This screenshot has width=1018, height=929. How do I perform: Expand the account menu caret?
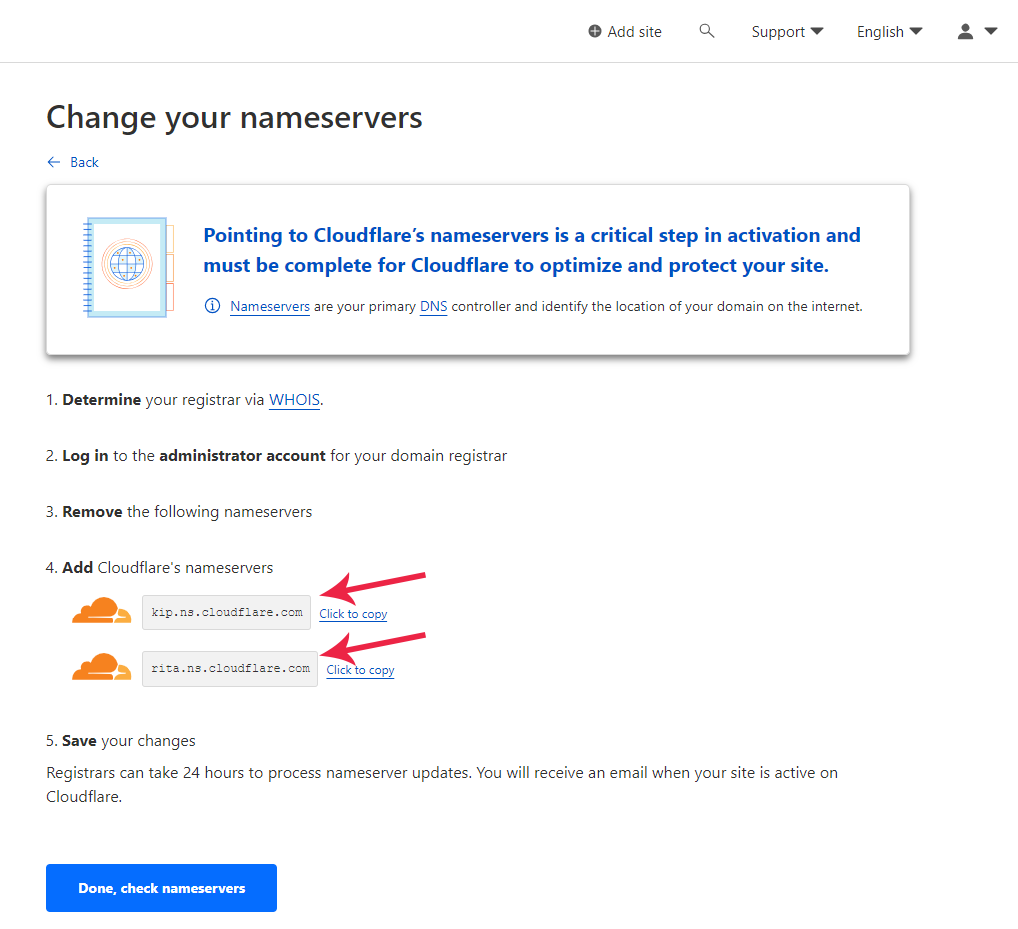pos(991,32)
